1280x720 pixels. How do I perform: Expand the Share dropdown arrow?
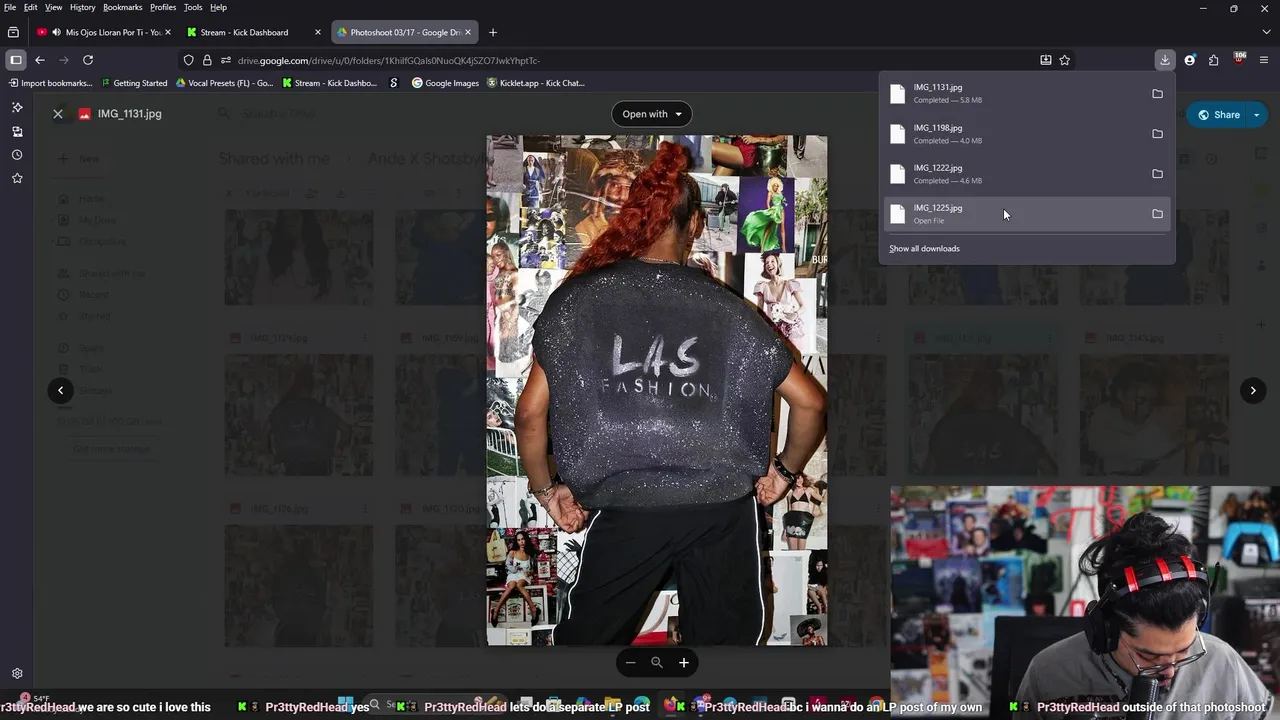point(1256,115)
